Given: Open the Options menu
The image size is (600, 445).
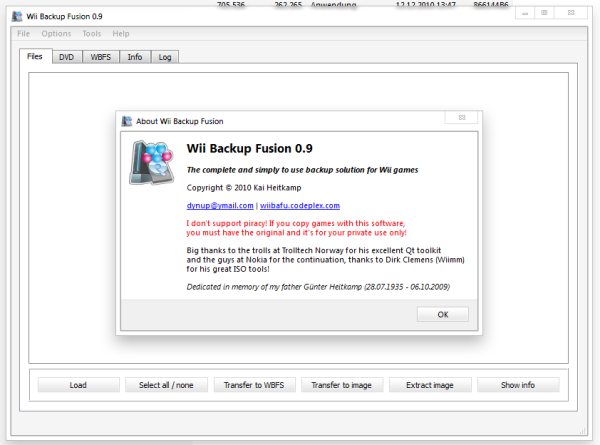Looking at the screenshot, I should (x=56, y=34).
